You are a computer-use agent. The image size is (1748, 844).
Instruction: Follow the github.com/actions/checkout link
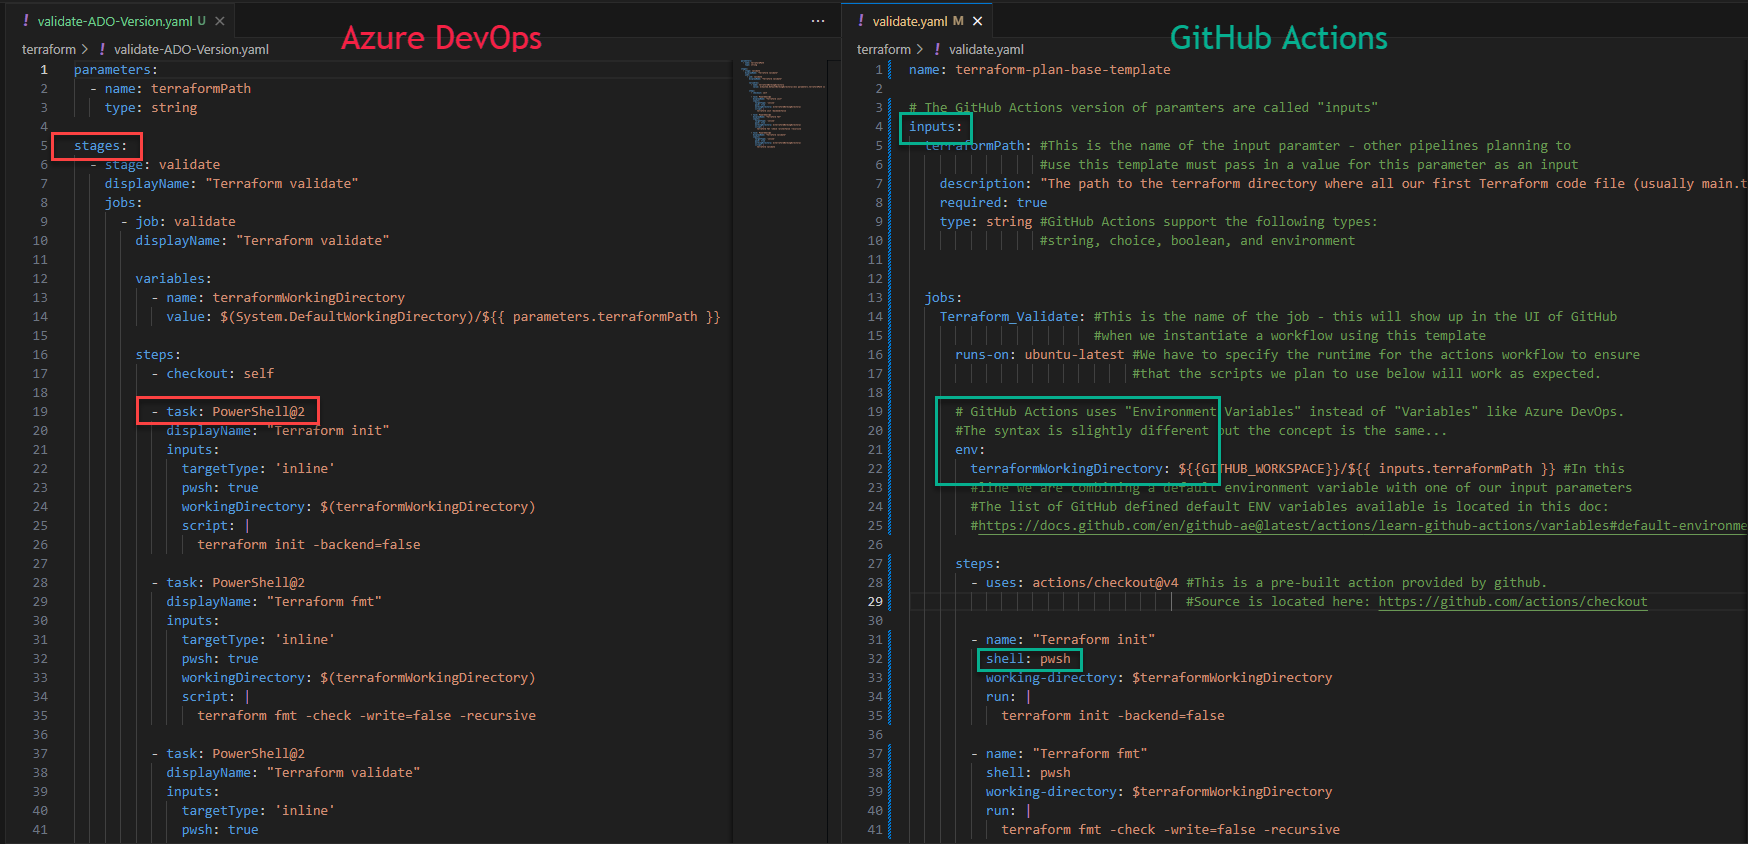point(1512,602)
